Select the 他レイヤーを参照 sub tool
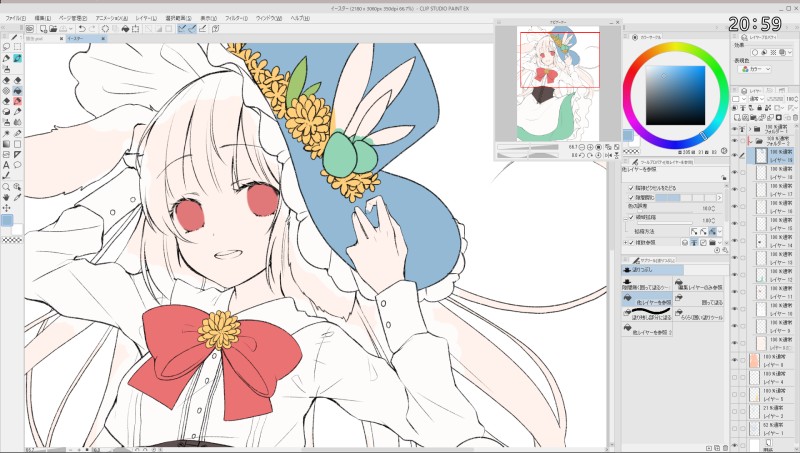The width and height of the screenshot is (800, 453). [x=646, y=299]
